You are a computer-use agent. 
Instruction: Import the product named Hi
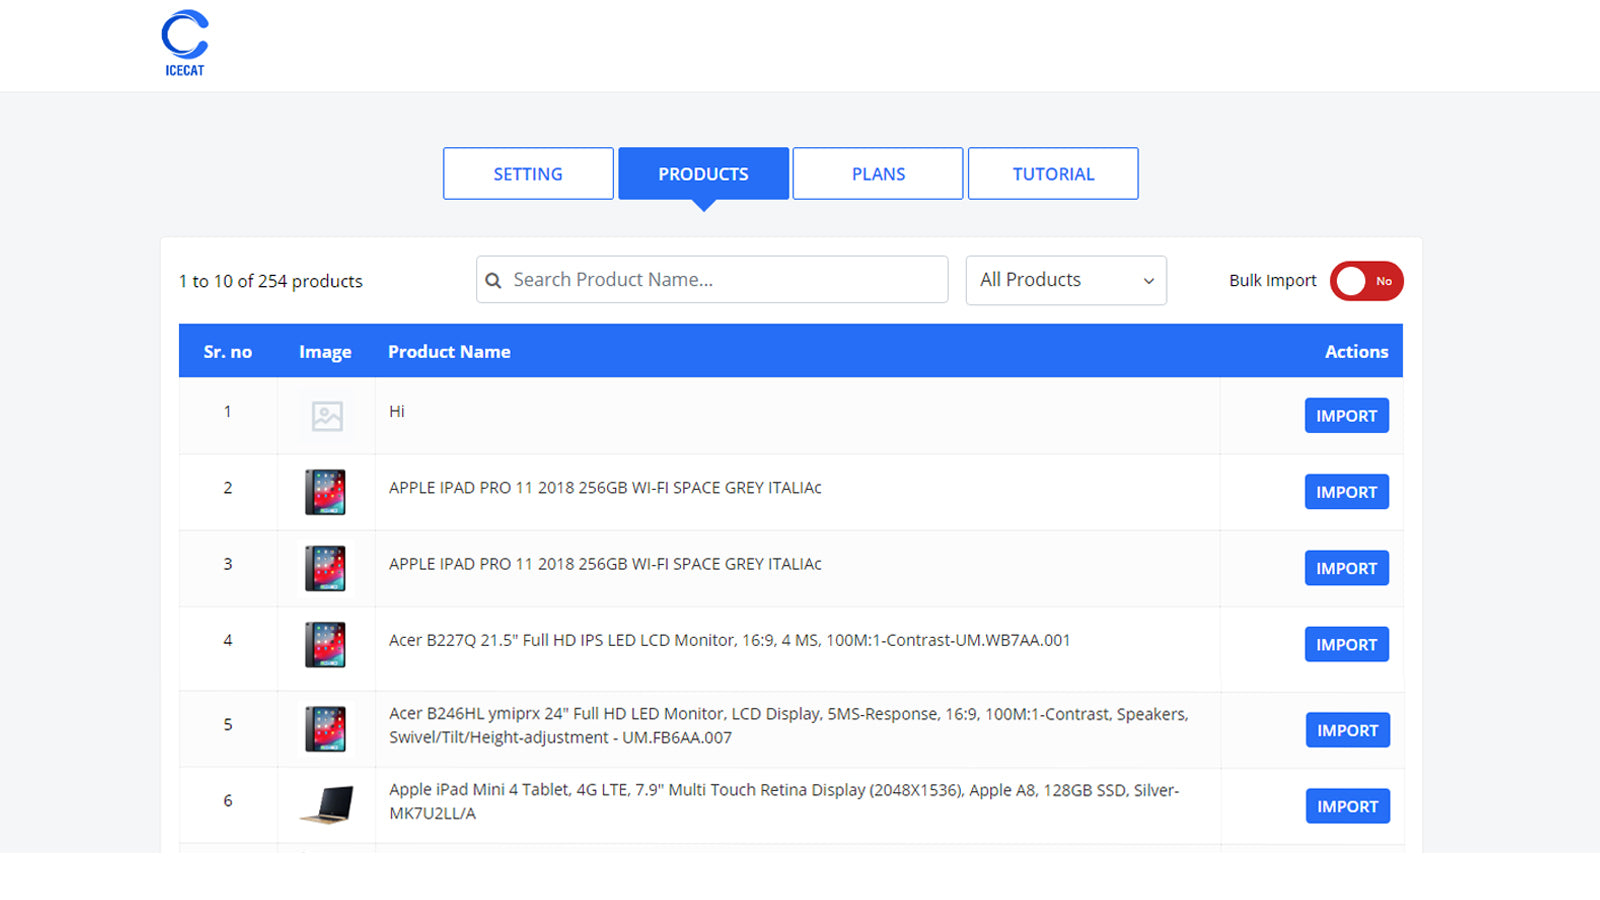click(x=1347, y=416)
